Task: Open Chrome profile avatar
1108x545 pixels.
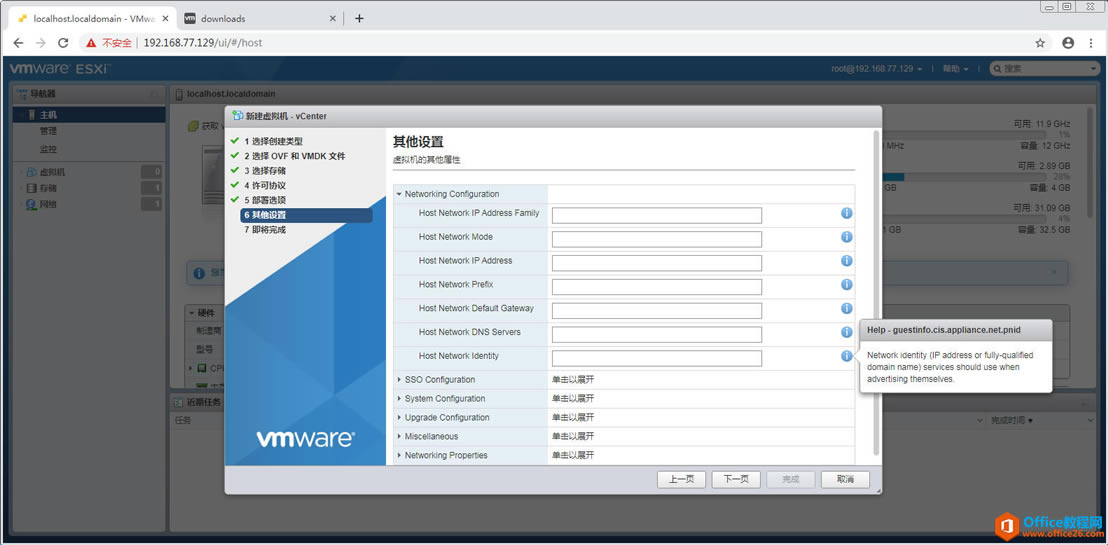Action: coord(1068,43)
